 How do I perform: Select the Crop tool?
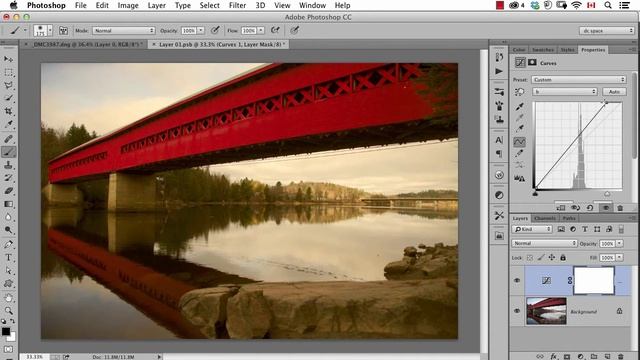8,111
